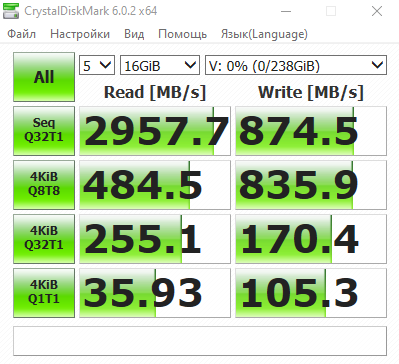The height and width of the screenshot is (364, 399).
Task: Close the CrystalDiskMark window
Action: (377, 11)
